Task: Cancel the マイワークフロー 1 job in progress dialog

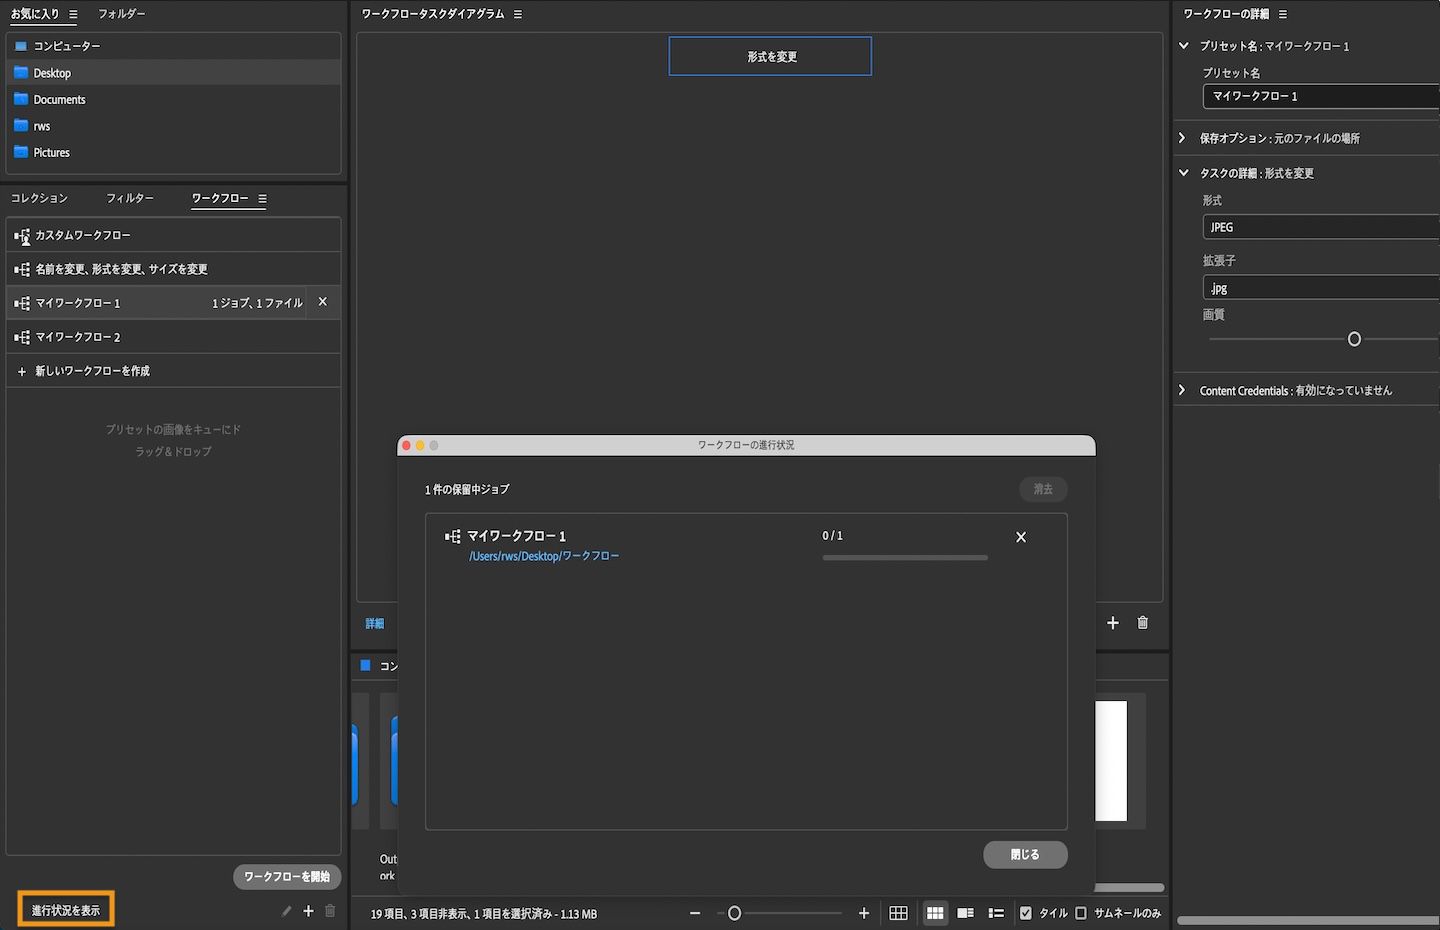Action: pos(1021,537)
